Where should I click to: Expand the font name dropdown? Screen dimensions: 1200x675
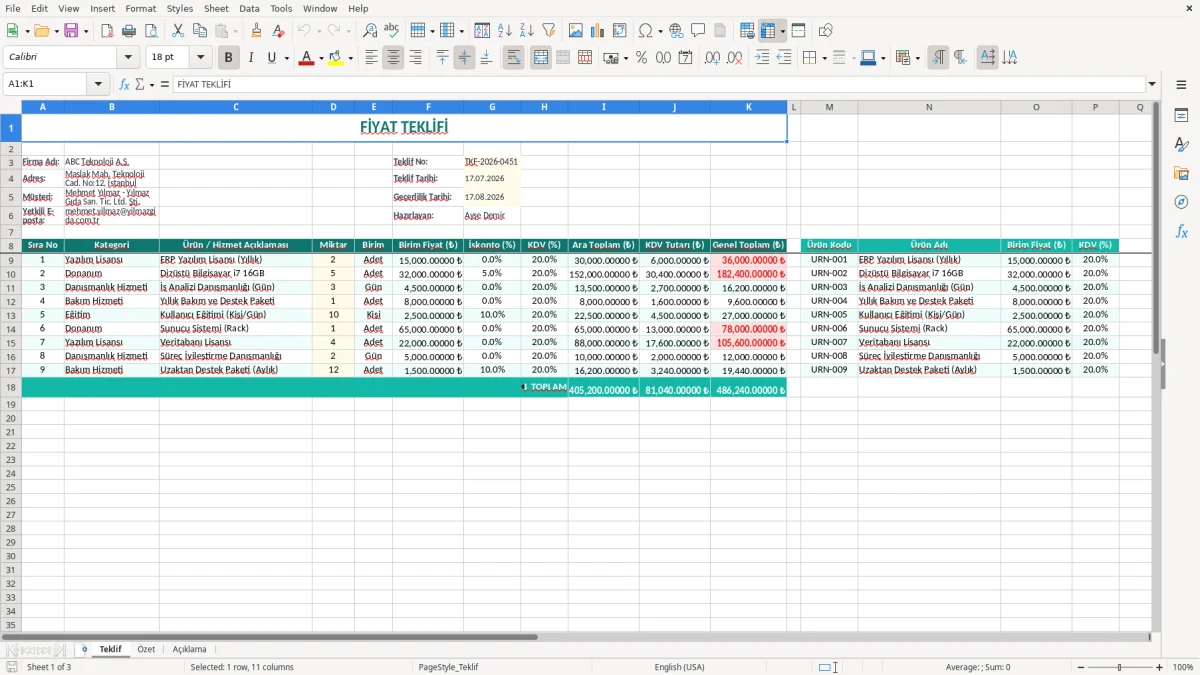coord(128,58)
